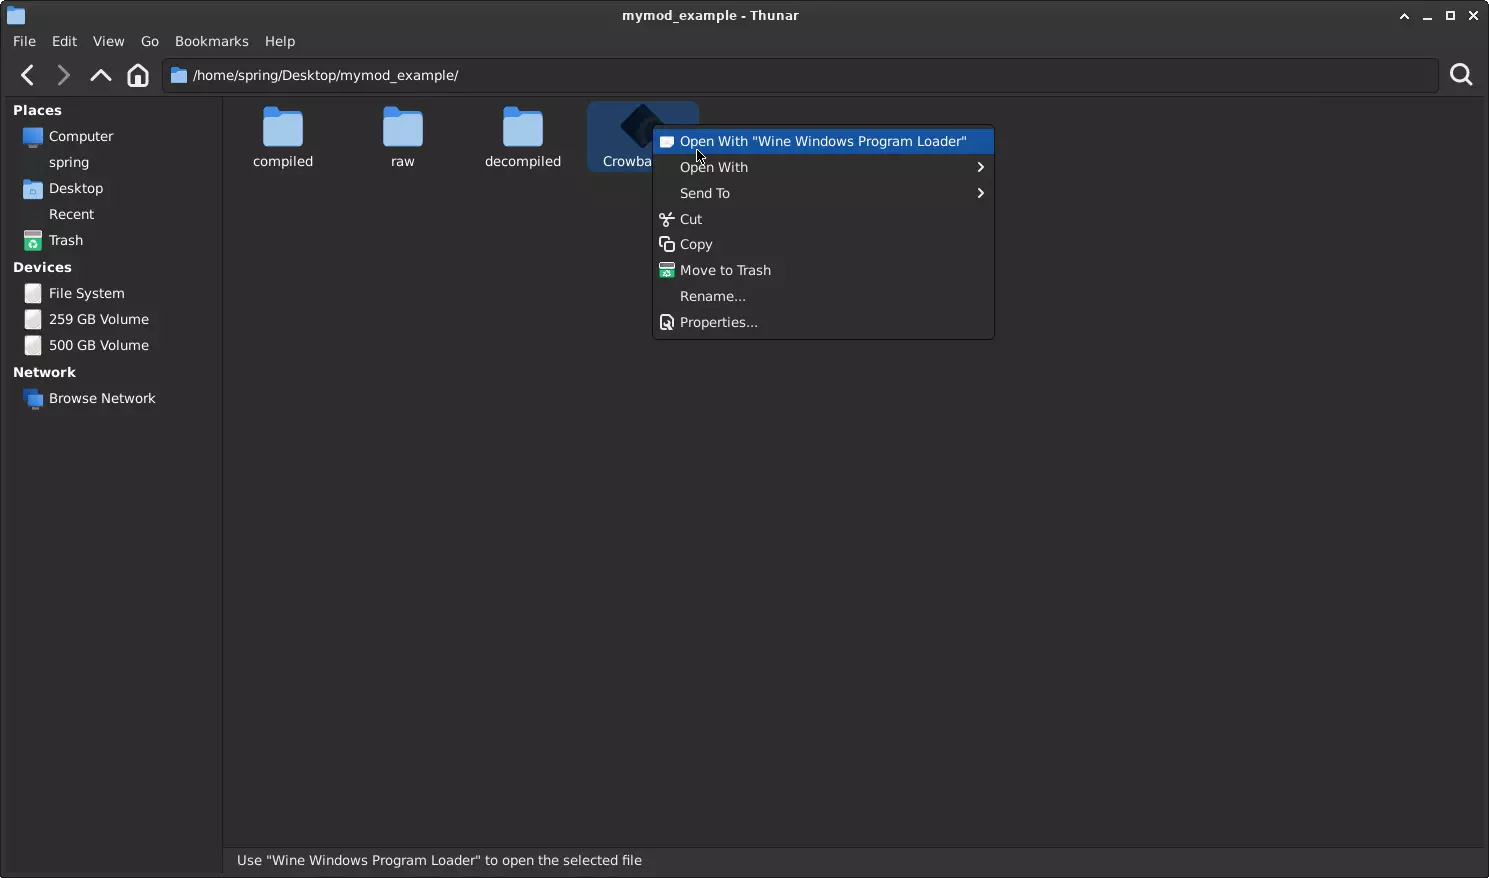Image resolution: width=1489 pixels, height=878 pixels.
Task: Click the File System drive icon
Action: pos(33,293)
